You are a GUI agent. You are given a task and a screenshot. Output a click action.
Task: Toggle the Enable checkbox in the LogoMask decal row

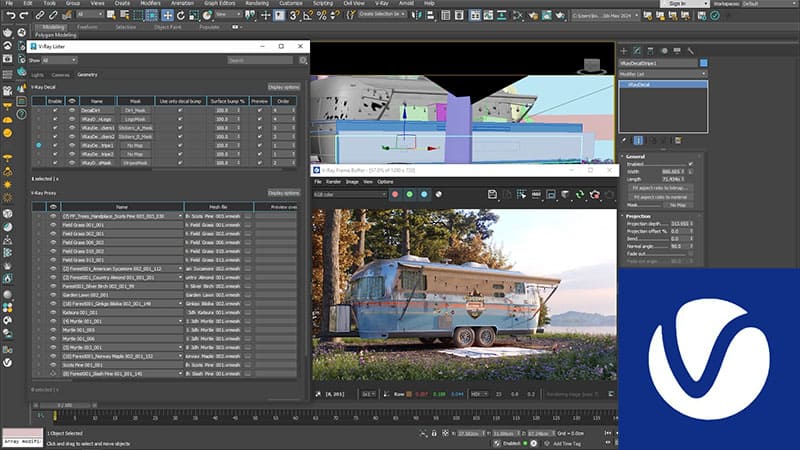[55, 119]
